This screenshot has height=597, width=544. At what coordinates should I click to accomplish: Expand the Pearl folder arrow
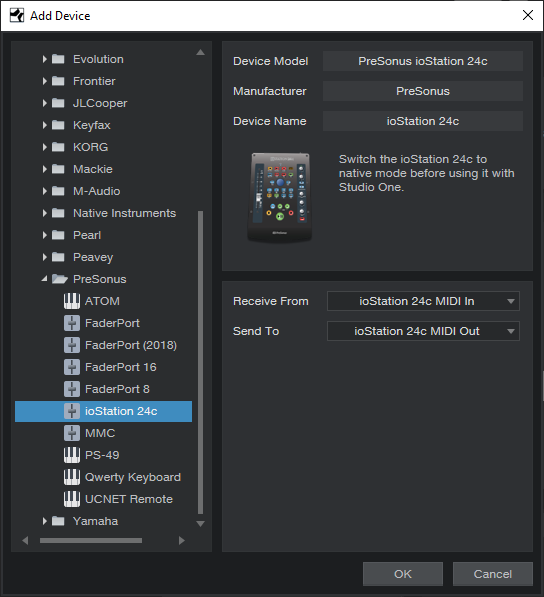[45, 235]
